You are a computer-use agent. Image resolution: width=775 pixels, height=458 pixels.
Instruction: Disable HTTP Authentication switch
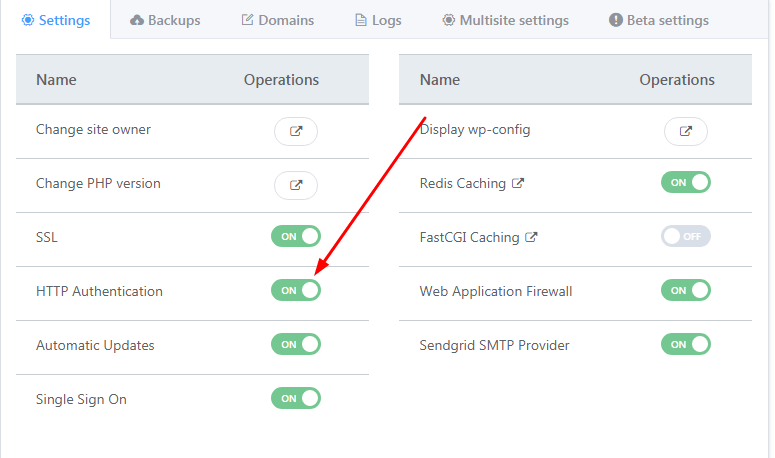coord(296,290)
